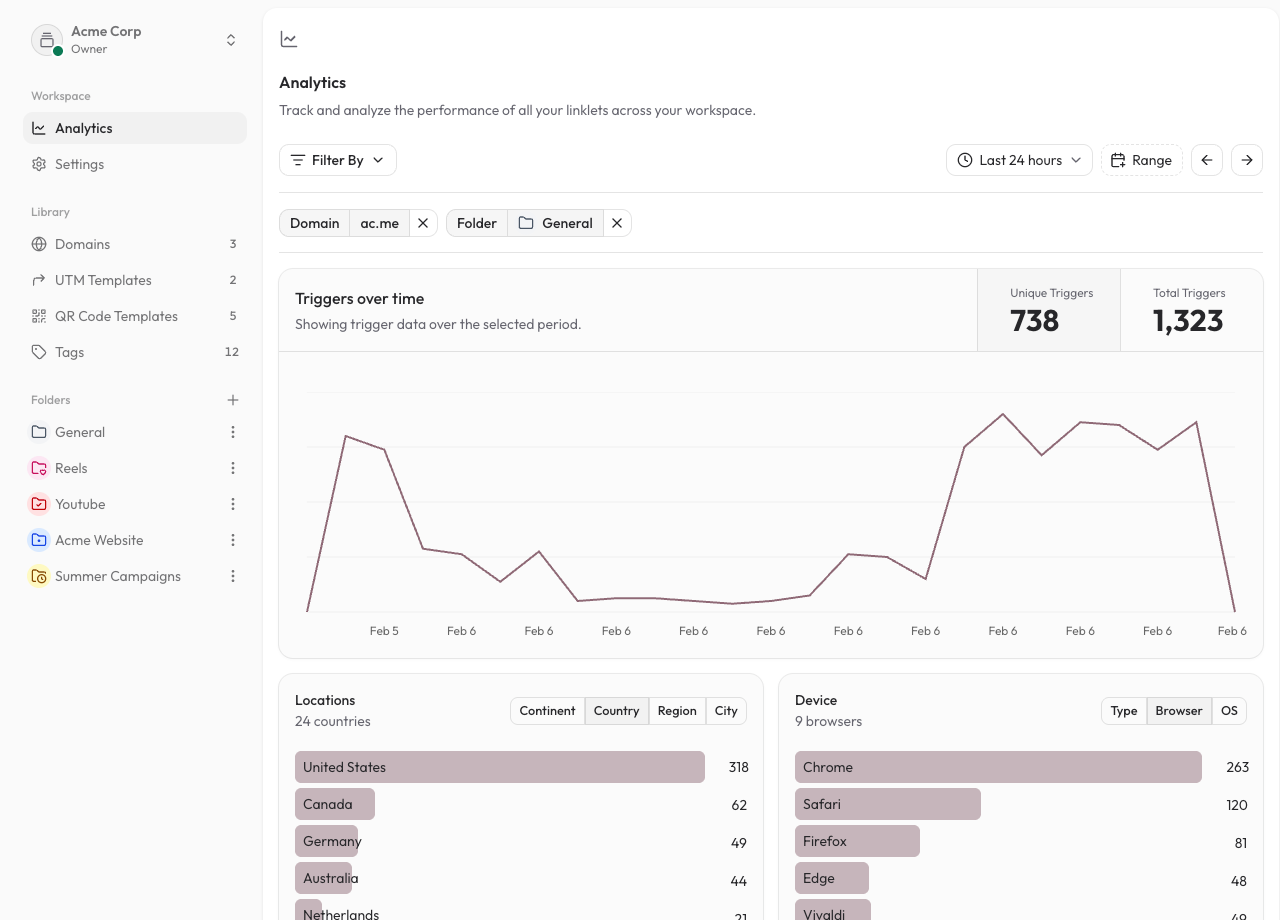Open Settings from the Workspace section
1280x920 pixels.
coord(79,164)
